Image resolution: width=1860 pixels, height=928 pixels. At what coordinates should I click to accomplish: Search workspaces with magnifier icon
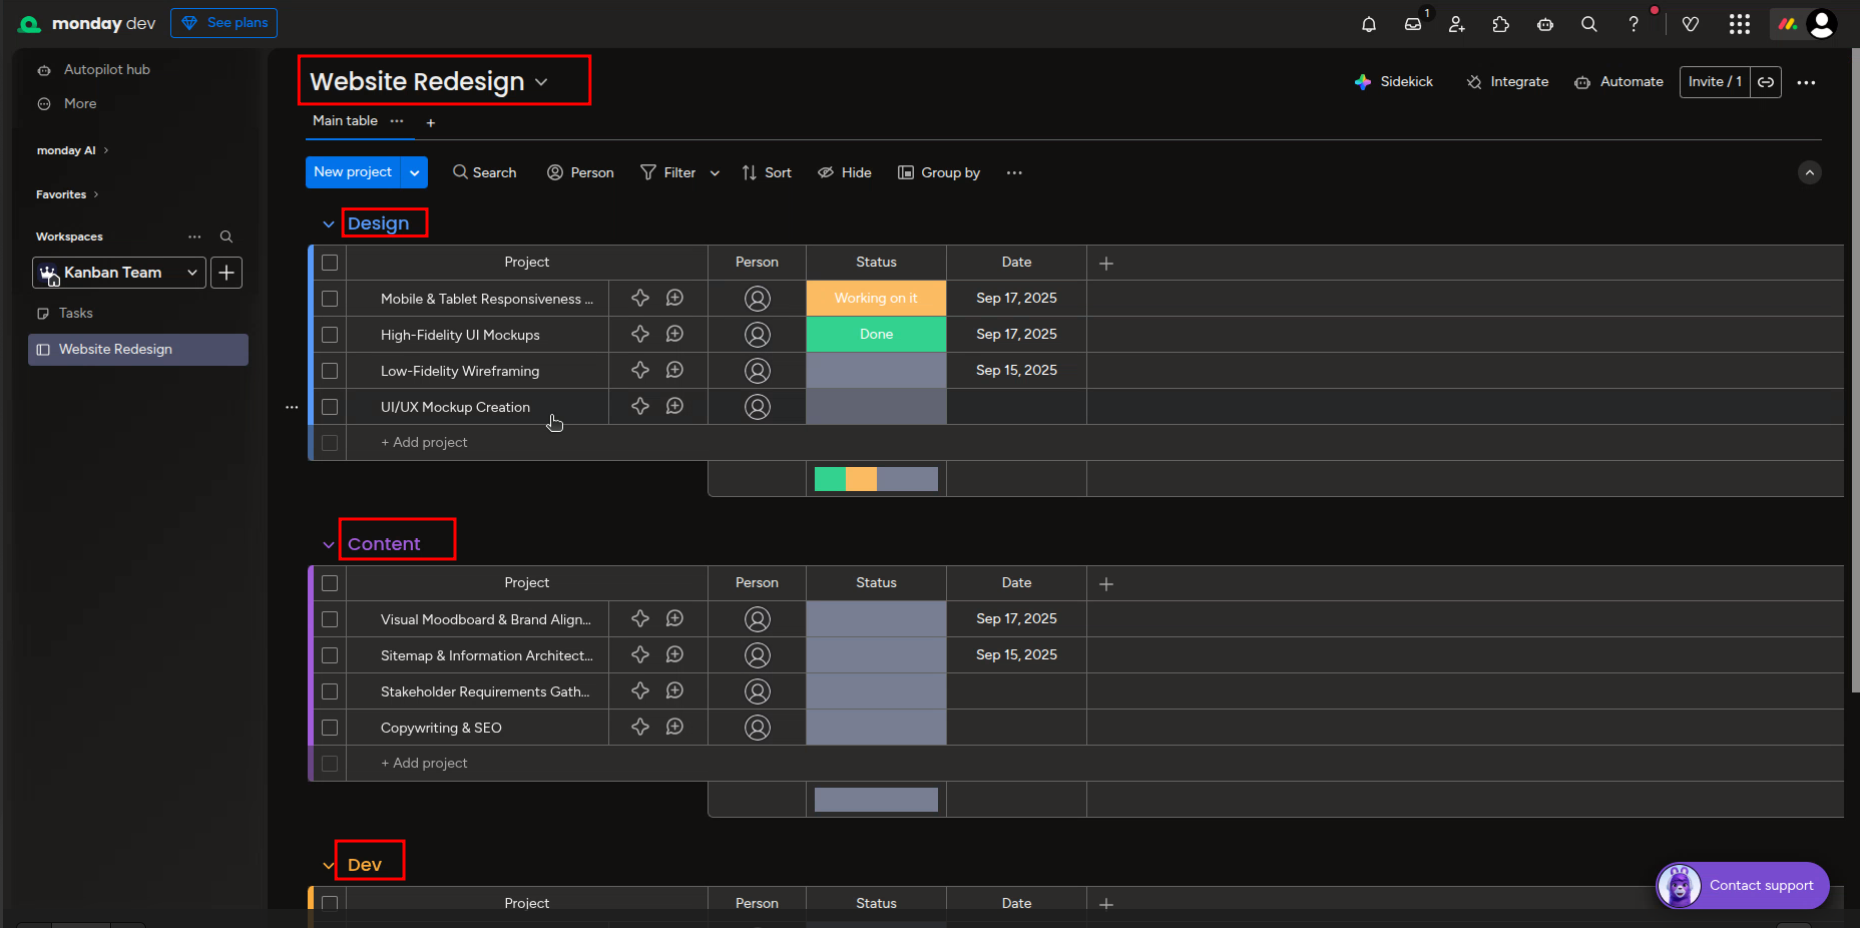click(226, 237)
